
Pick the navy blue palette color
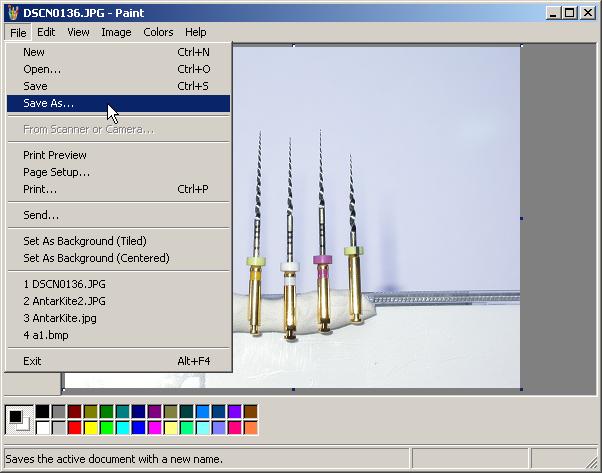pyautogui.click(x=139, y=412)
